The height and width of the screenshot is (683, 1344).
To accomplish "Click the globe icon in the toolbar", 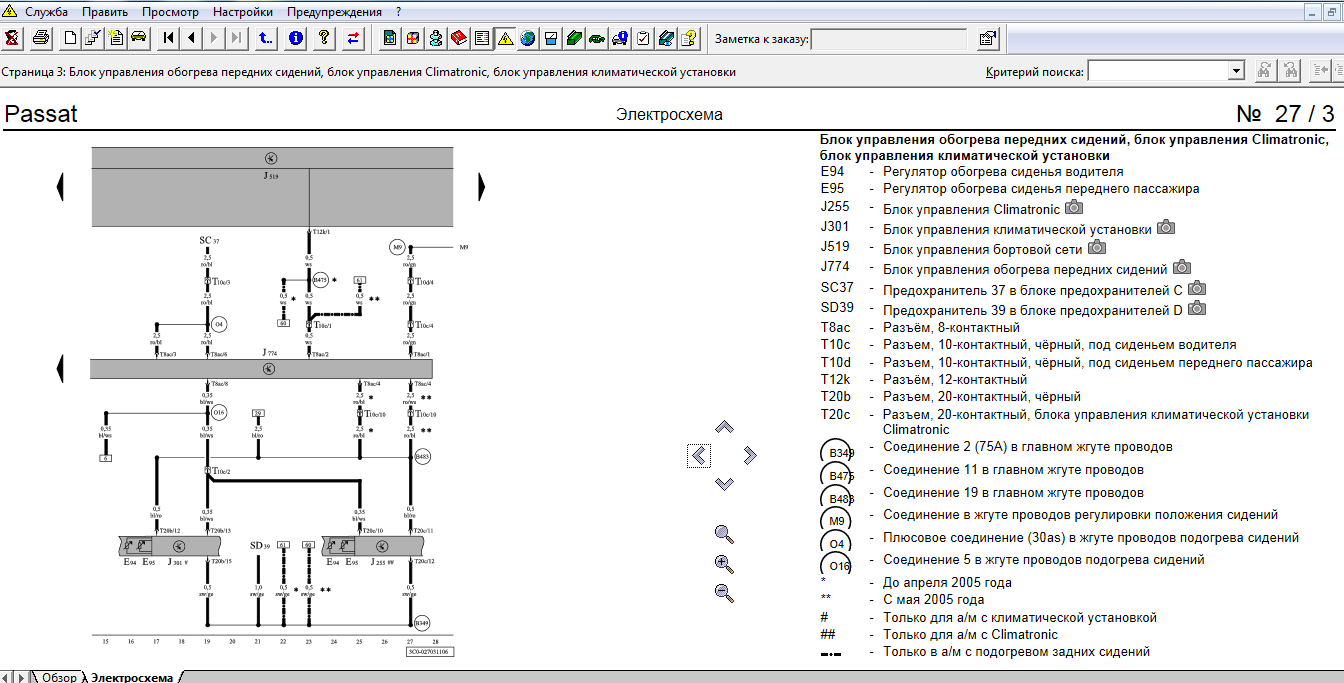I will pos(528,39).
